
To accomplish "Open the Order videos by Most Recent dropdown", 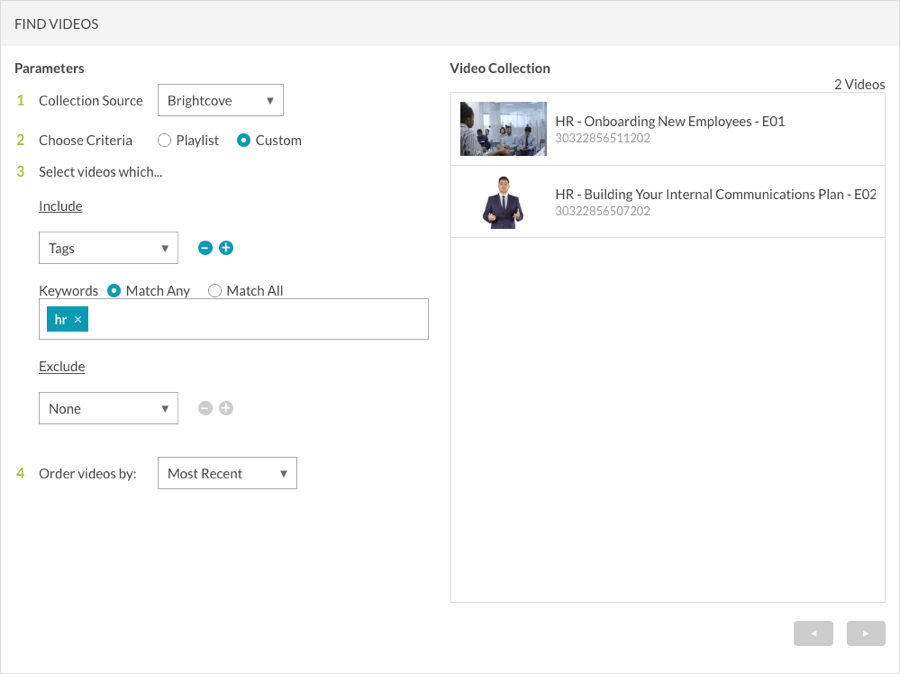I will (x=227, y=473).
